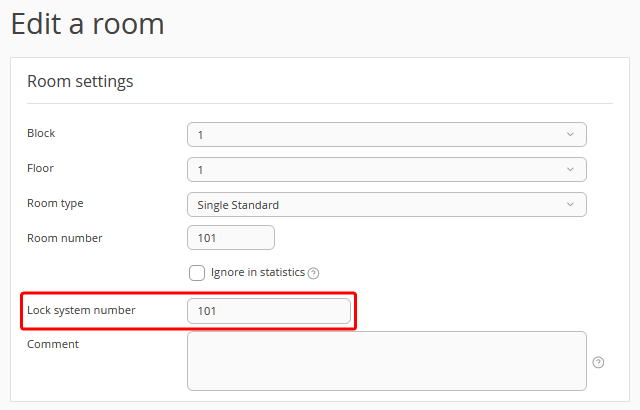Click the chevron arrow in Room type field
The image size is (640, 410).
click(570, 204)
